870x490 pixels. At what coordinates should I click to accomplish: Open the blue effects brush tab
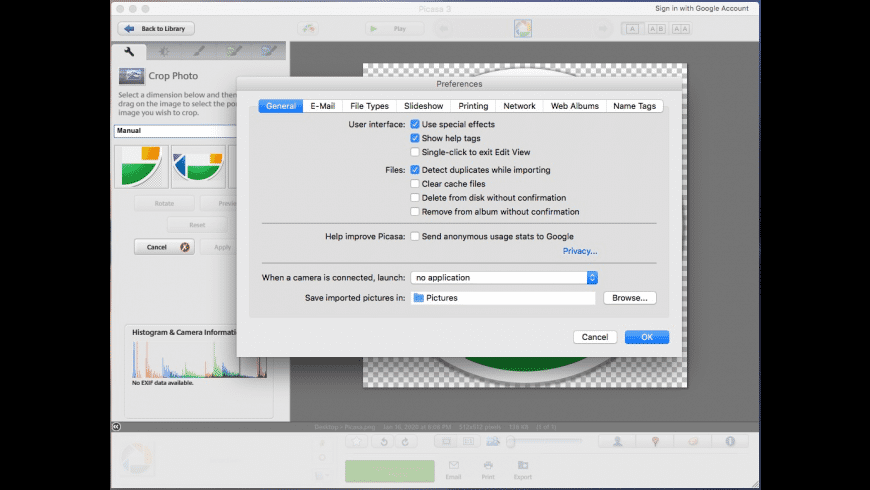[x=269, y=52]
